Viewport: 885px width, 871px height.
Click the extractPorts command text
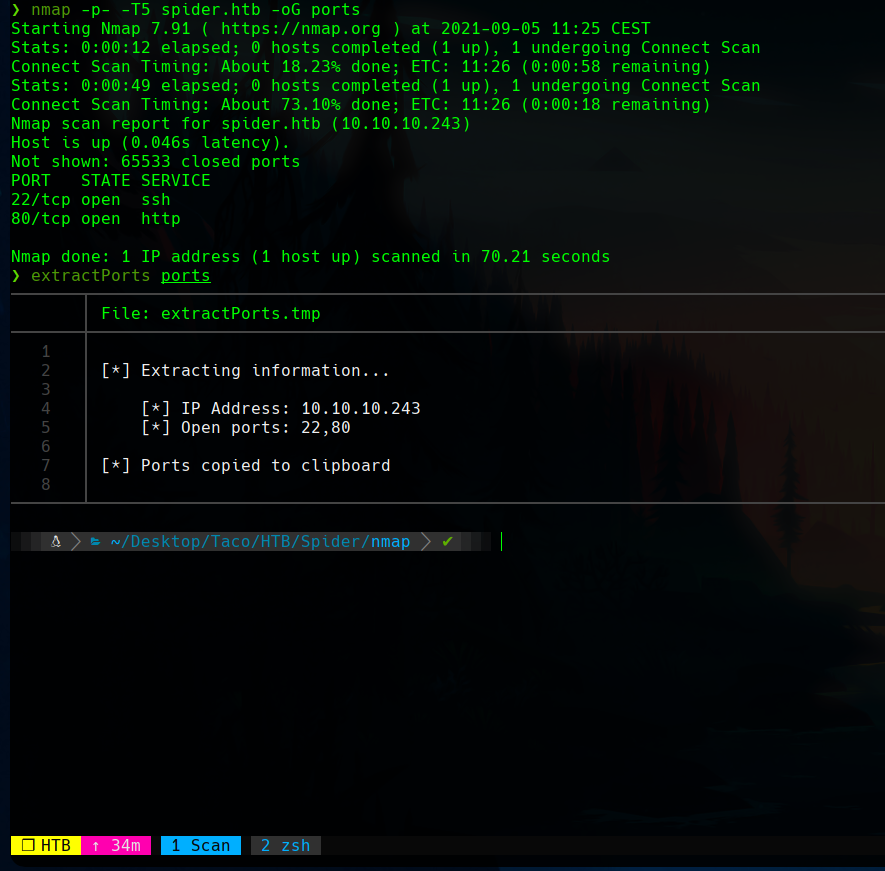click(90, 275)
